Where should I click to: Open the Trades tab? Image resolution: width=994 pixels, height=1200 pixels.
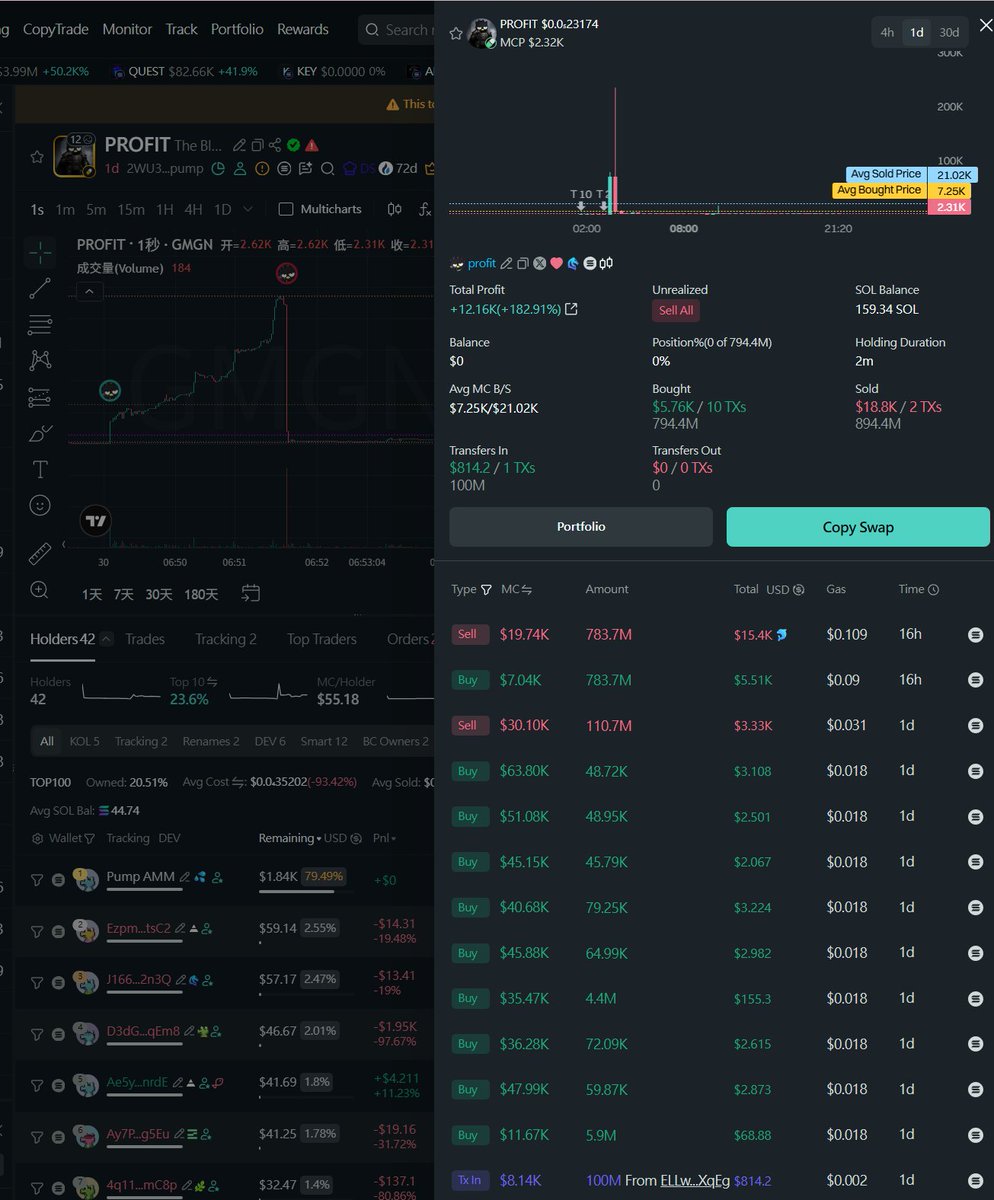tap(145, 639)
